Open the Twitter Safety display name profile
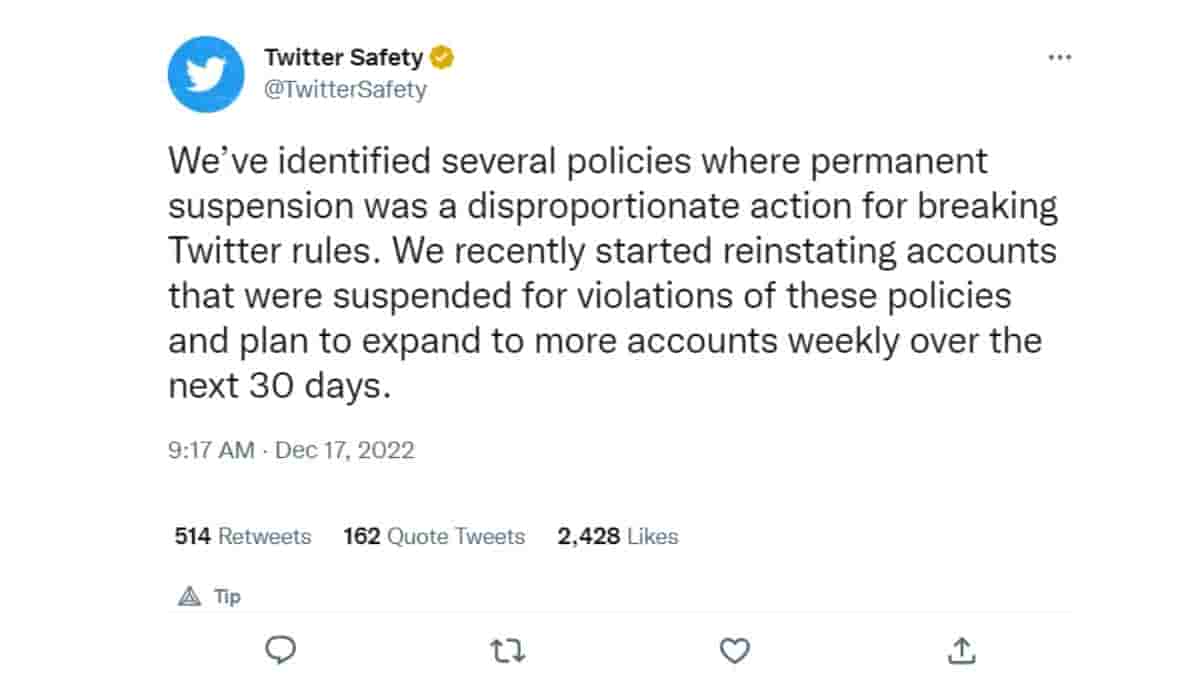 [x=343, y=57]
